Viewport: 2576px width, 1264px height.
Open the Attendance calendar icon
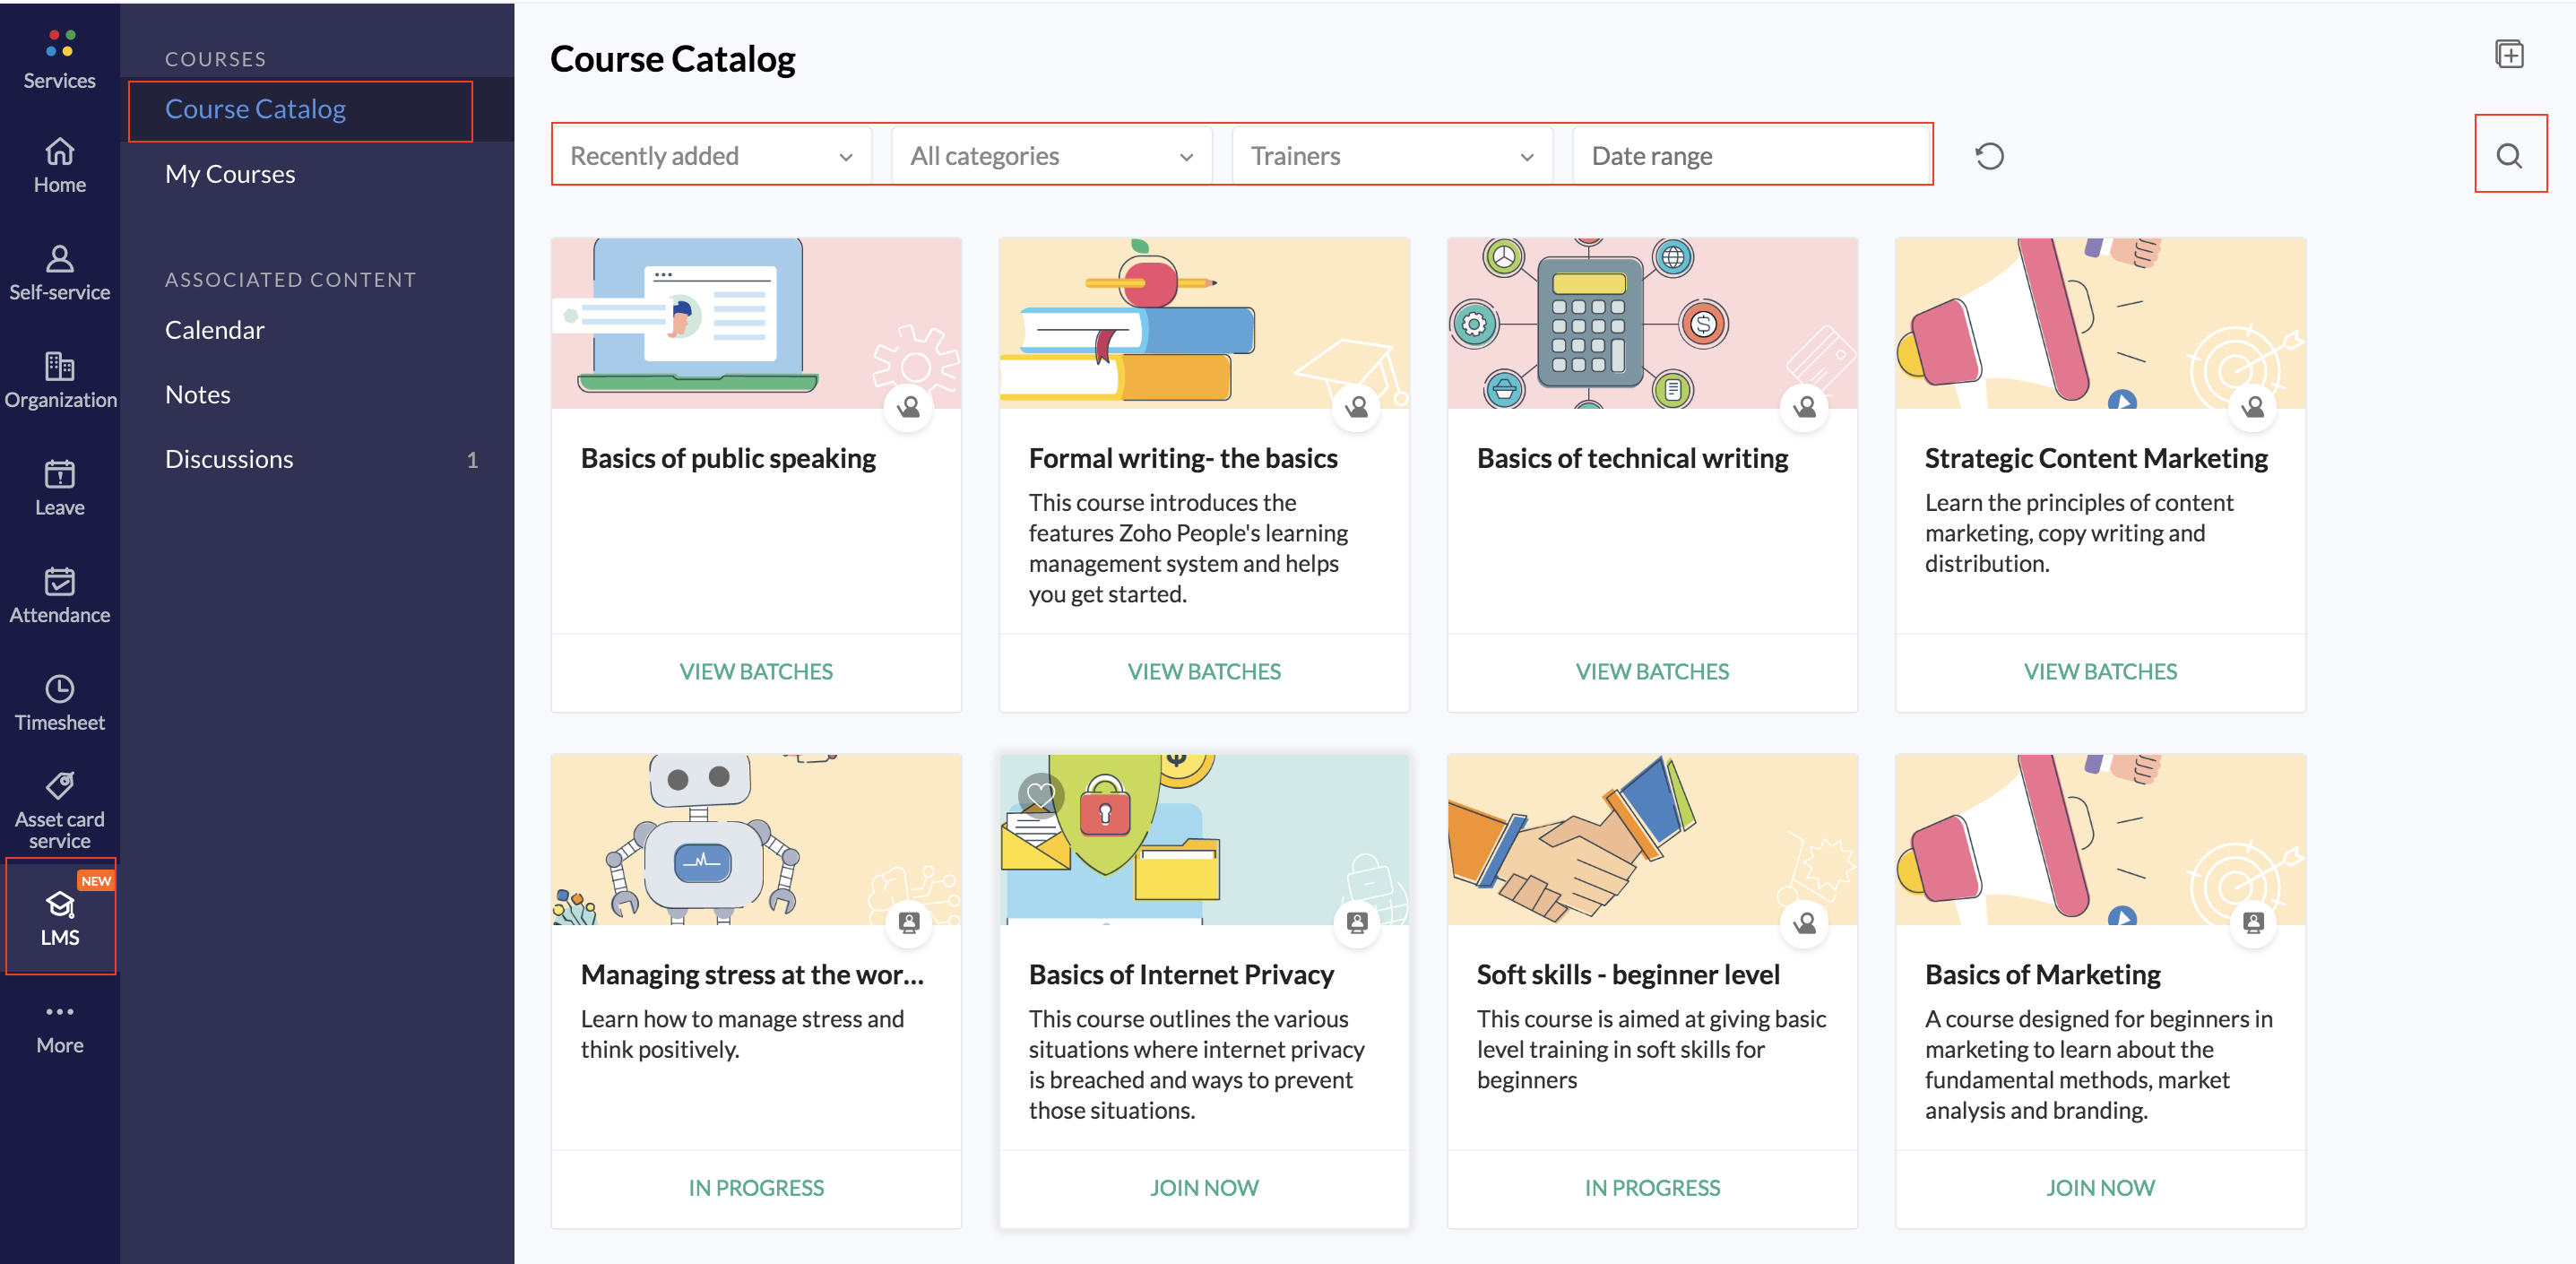point(60,581)
